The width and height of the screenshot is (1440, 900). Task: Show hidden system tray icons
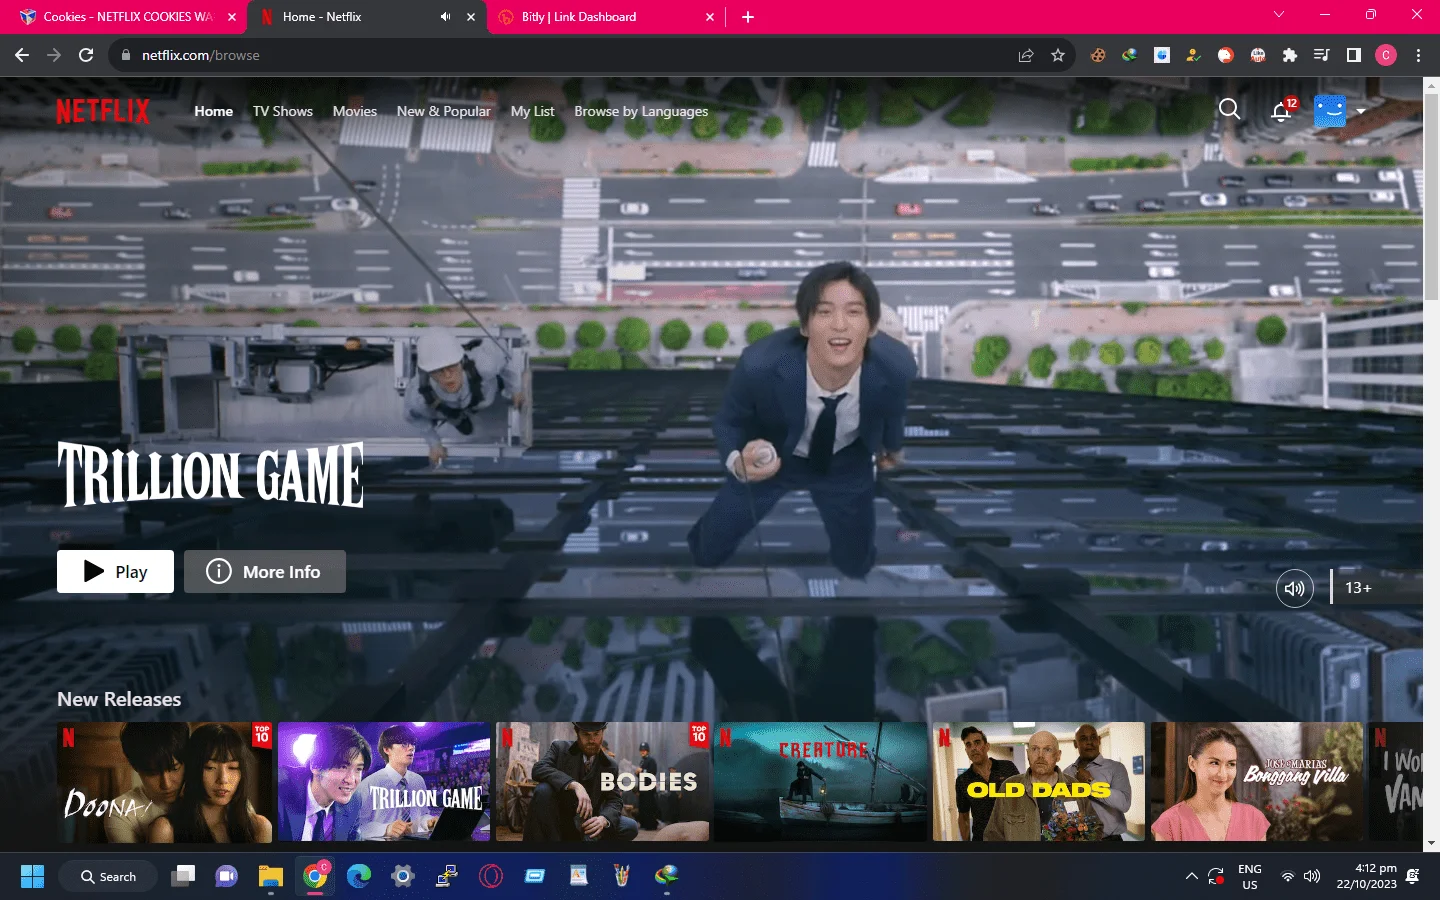[x=1191, y=877]
